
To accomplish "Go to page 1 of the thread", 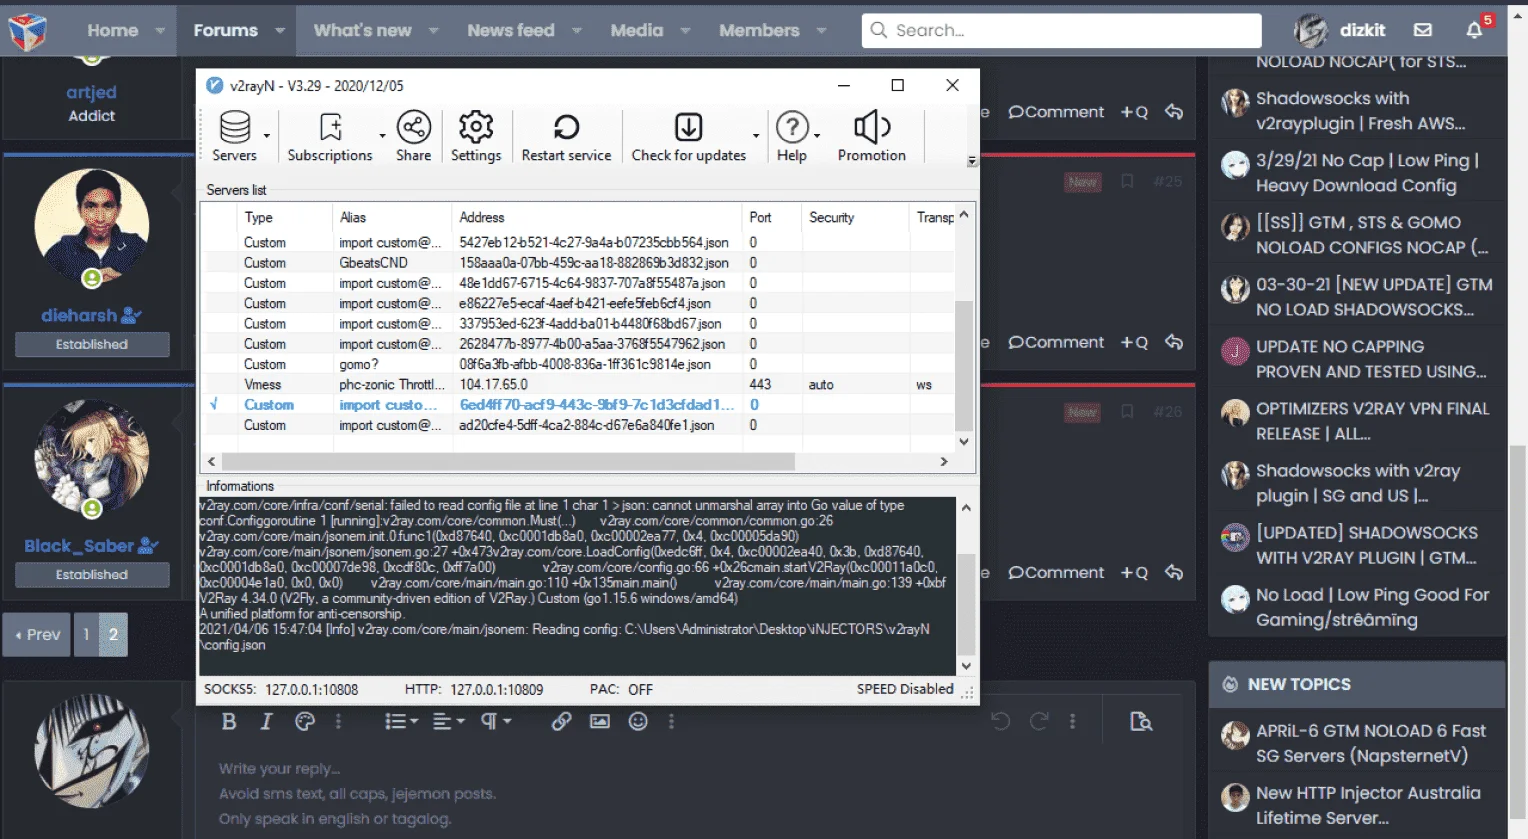I will pyautogui.click(x=86, y=635).
